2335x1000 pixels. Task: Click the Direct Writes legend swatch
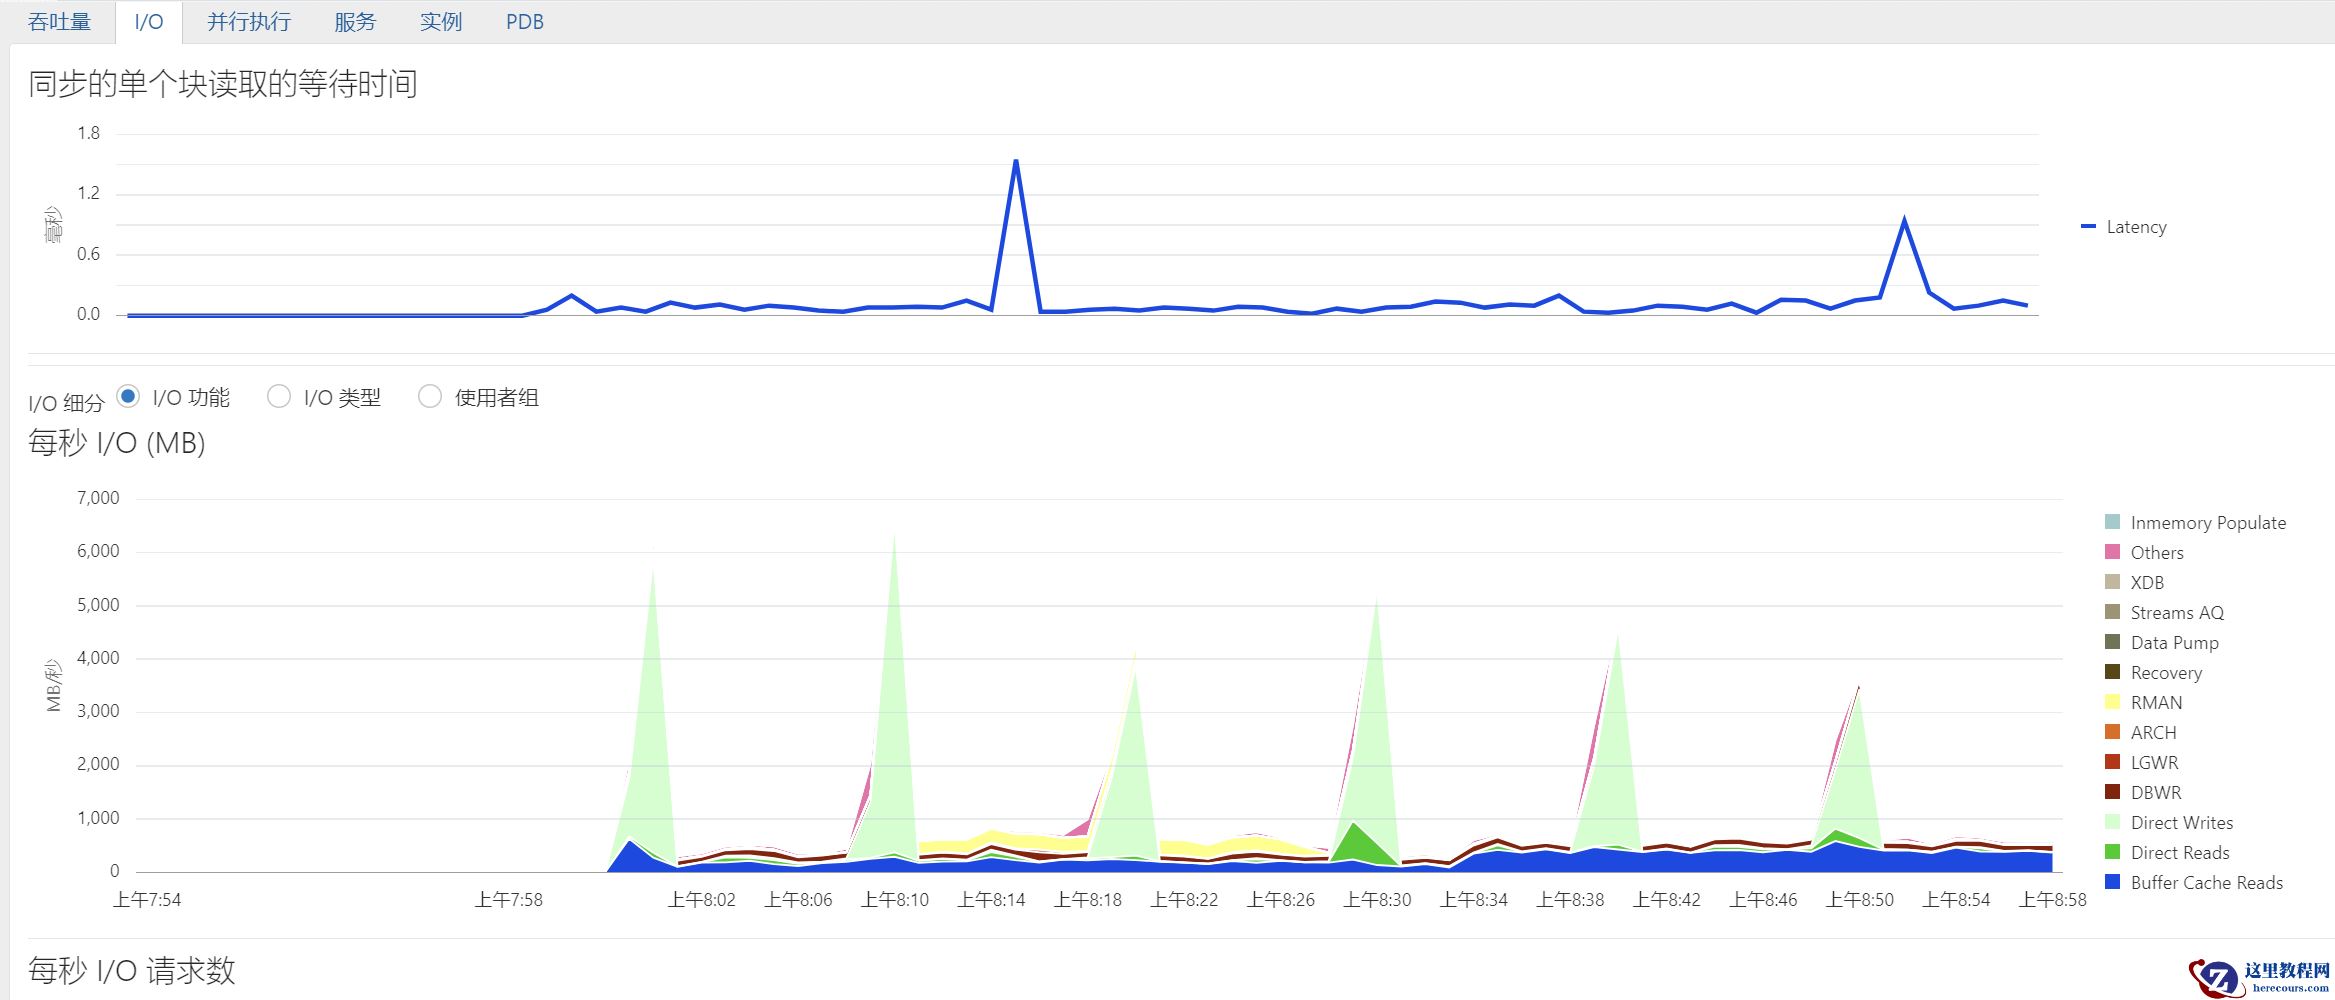pos(2112,822)
